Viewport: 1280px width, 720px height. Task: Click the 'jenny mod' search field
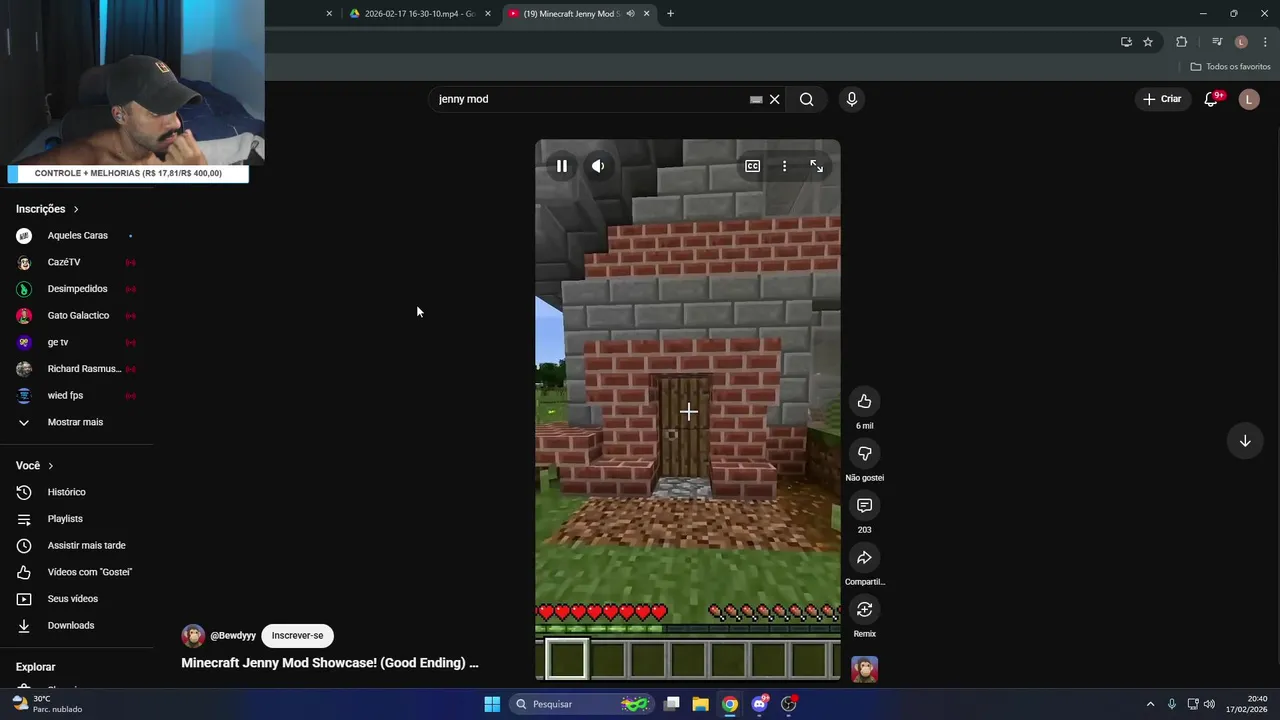(590, 99)
